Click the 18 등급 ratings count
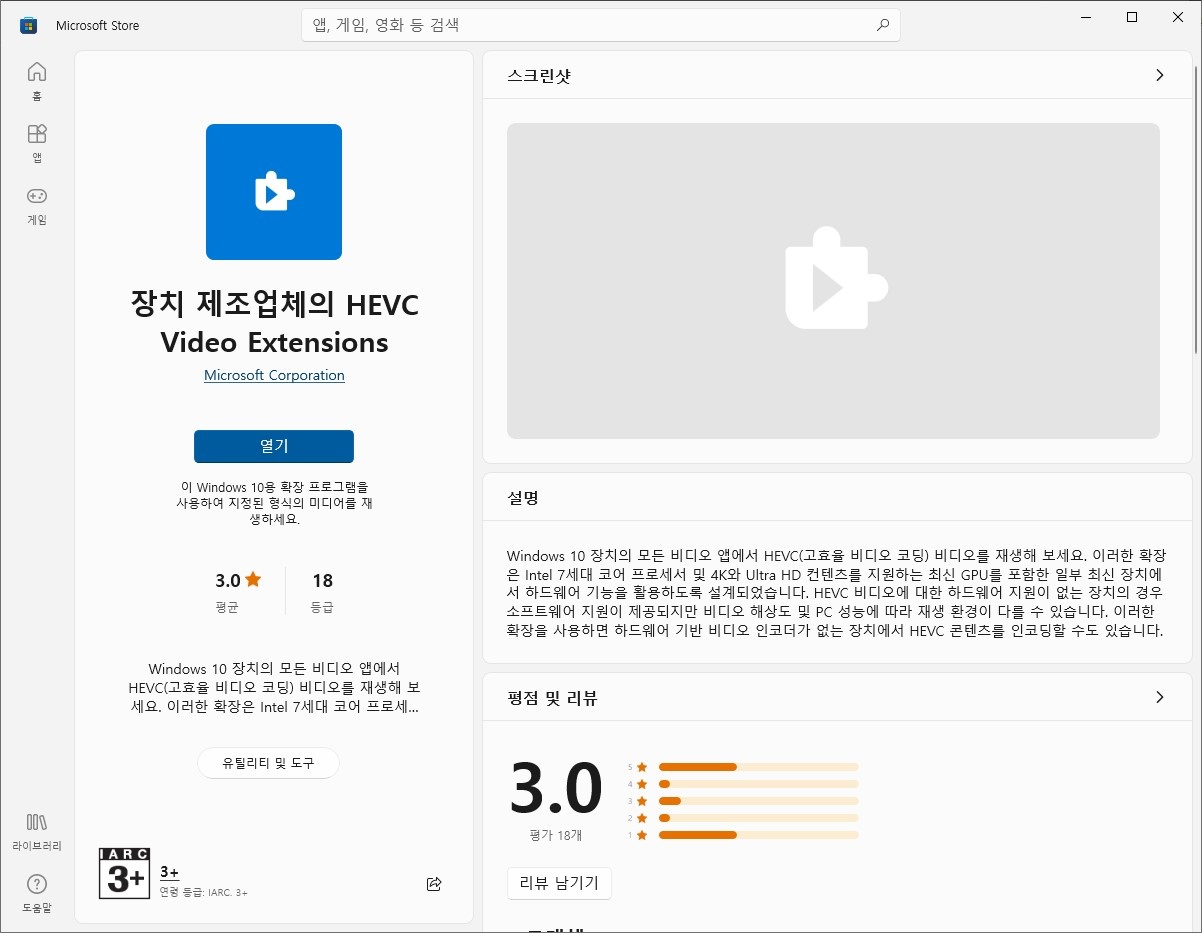Image resolution: width=1202 pixels, height=933 pixels. 322,591
